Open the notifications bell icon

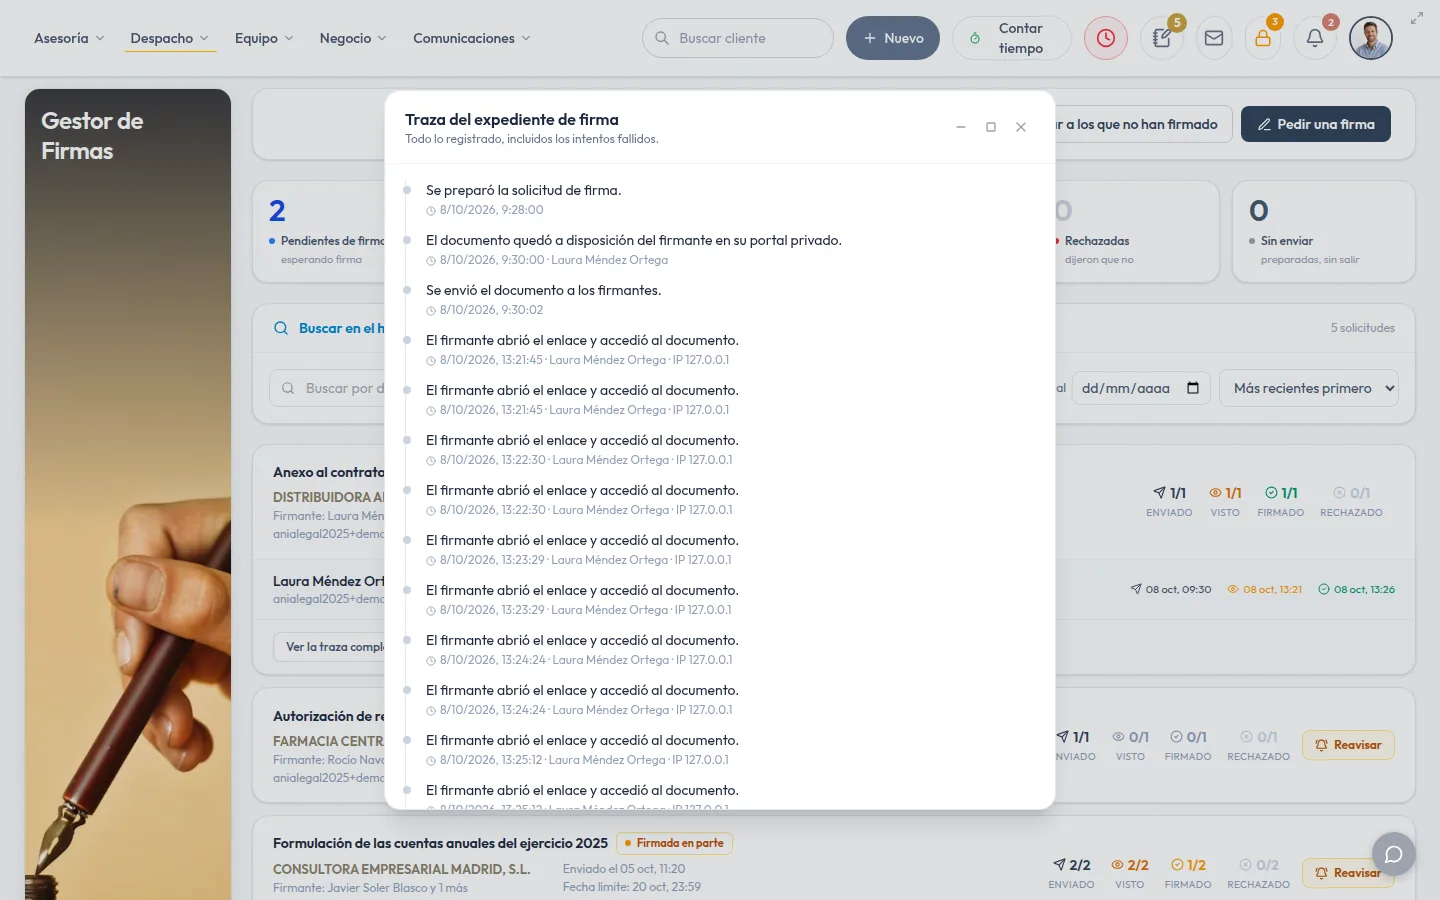[1315, 38]
